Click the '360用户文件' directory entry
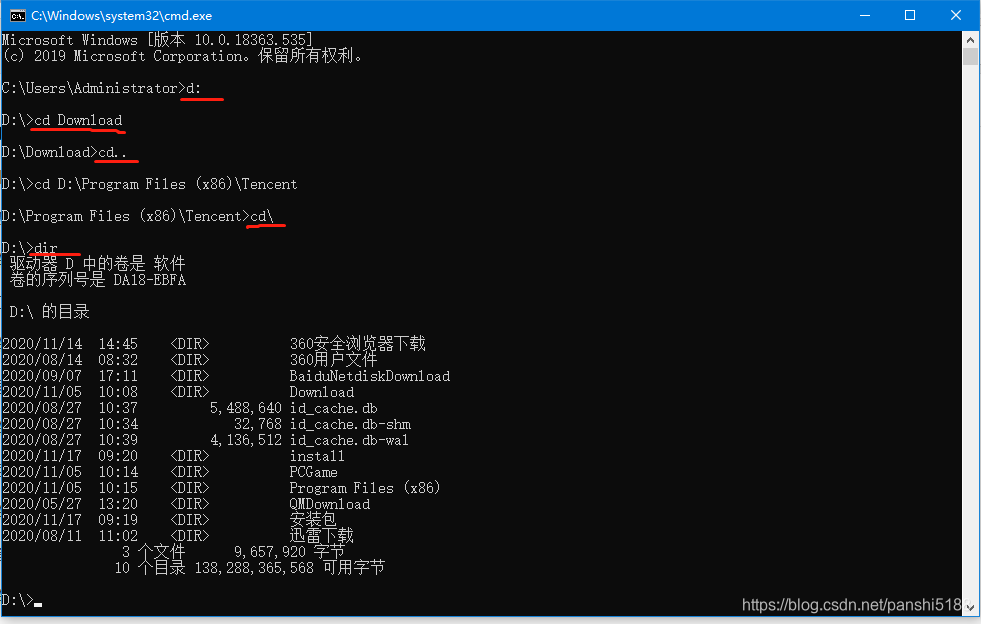The width and height of the screenshot is (981, 624). (x=333, y=360)
